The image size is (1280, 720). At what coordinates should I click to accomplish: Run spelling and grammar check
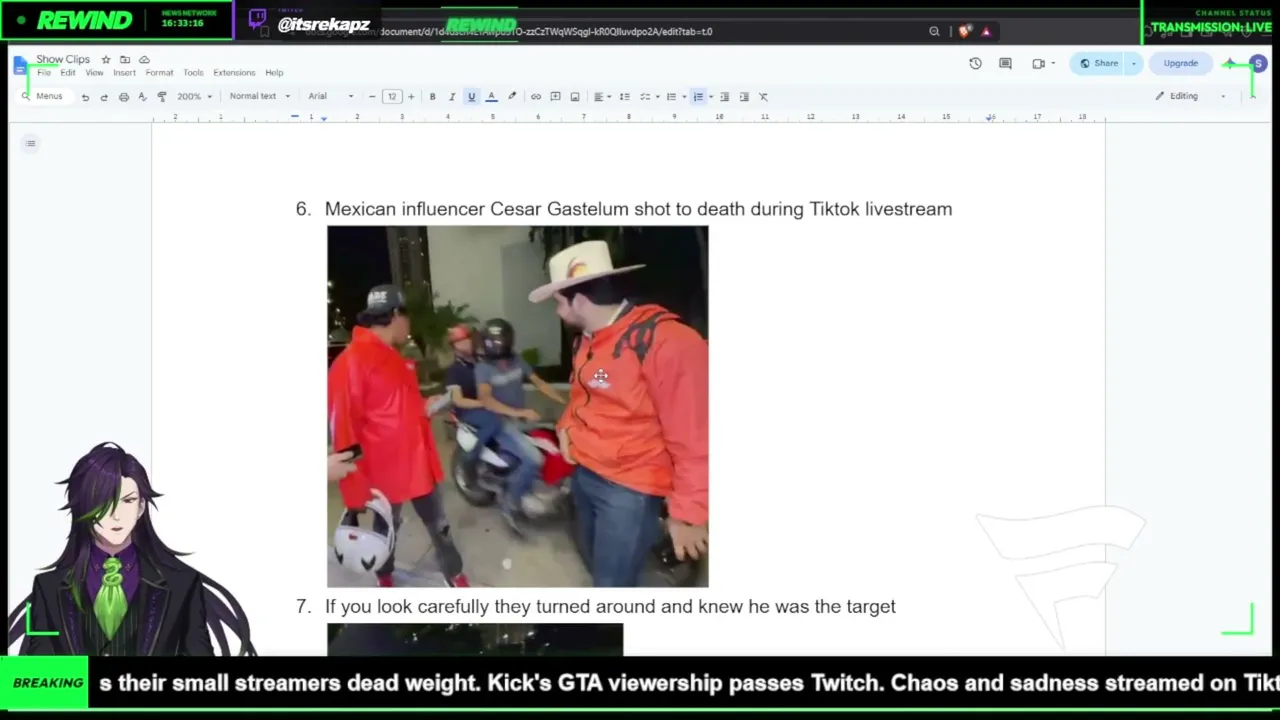coord(142,97)
